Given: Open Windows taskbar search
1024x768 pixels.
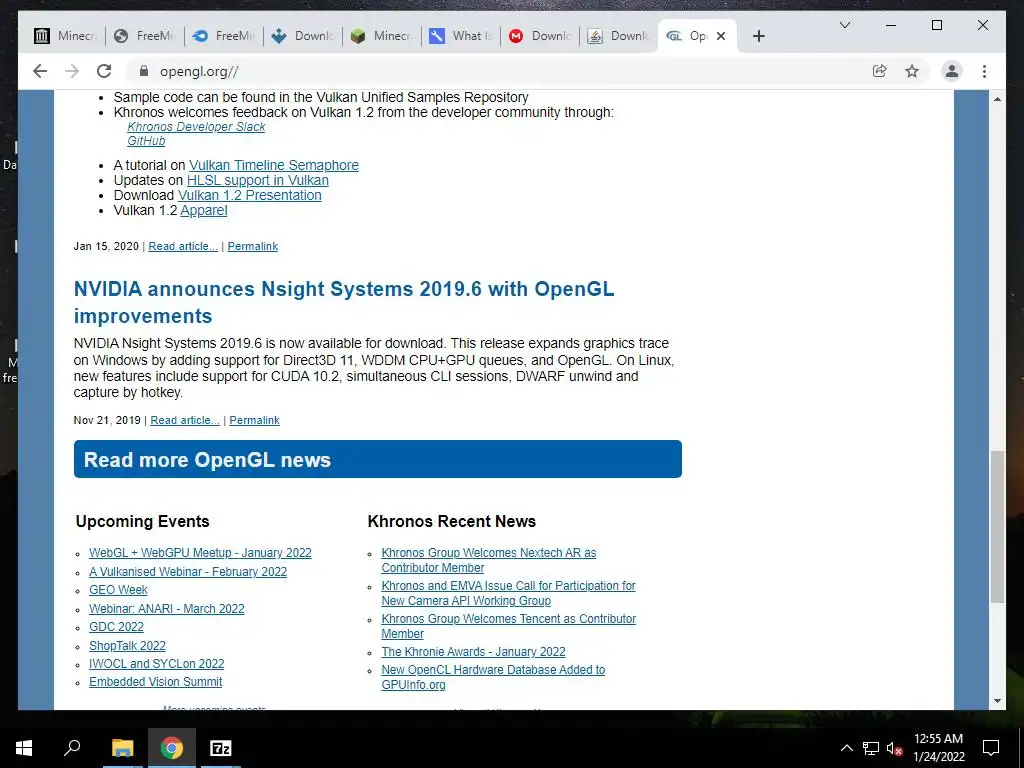Looking at the screenshot, I should [72, 748].
